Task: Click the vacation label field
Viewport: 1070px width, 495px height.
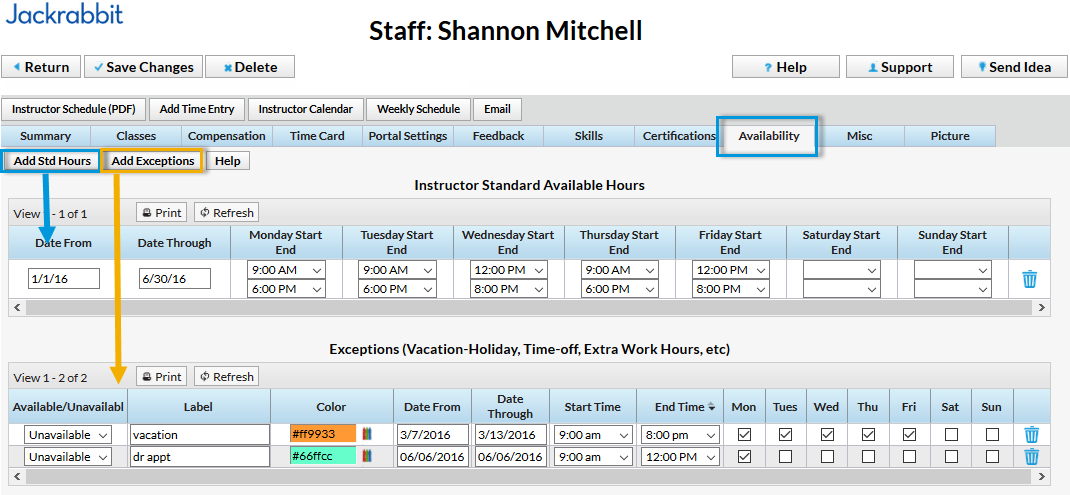Action: click(x=200, y=434)
